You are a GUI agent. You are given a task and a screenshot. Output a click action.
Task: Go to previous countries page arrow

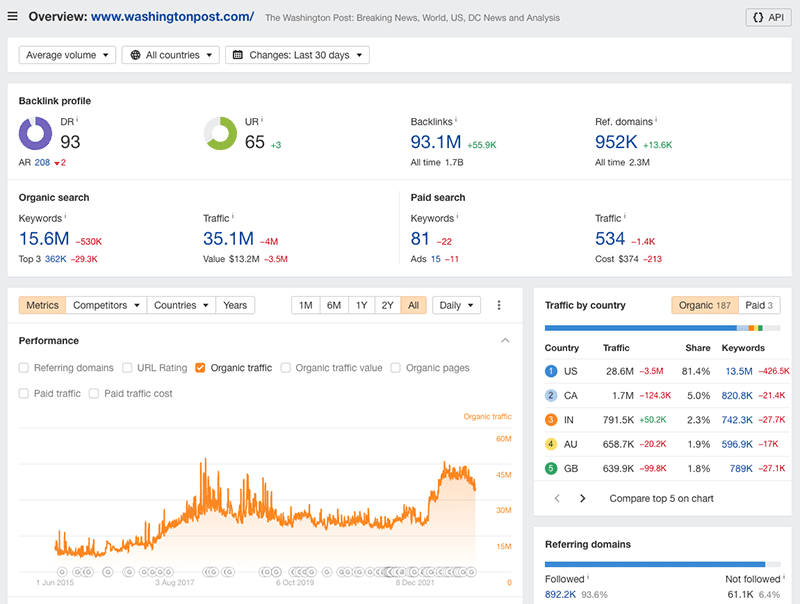pyautogui.click(x=557, y=498)
